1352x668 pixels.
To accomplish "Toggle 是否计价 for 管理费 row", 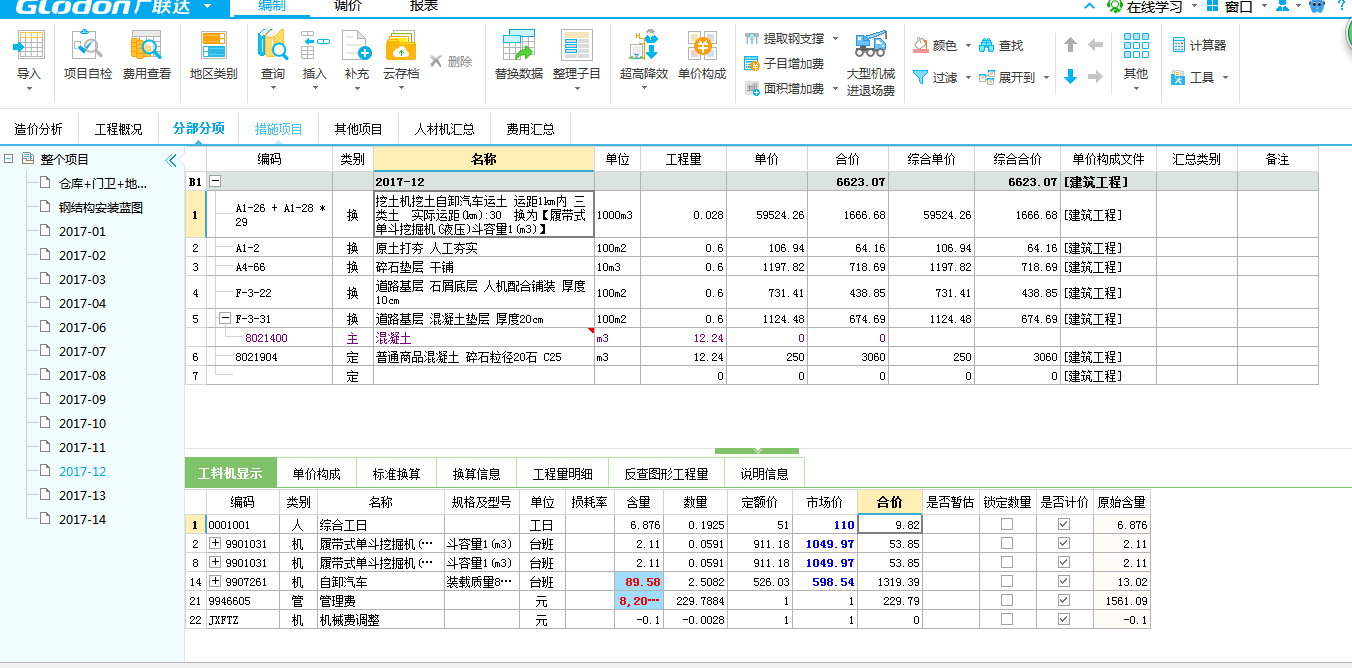I will point(1064,600).
